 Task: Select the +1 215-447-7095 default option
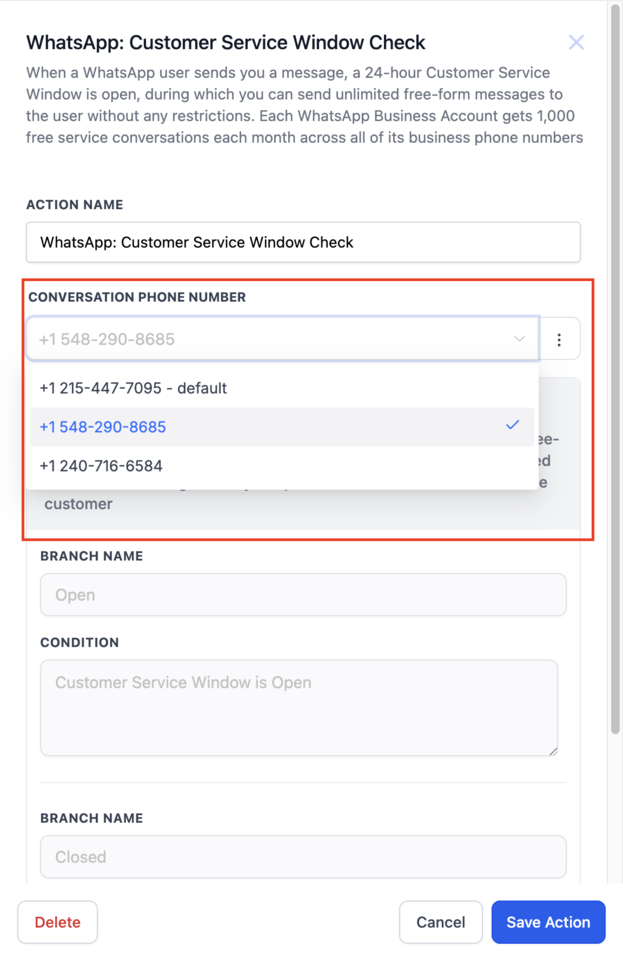(133, 388)
